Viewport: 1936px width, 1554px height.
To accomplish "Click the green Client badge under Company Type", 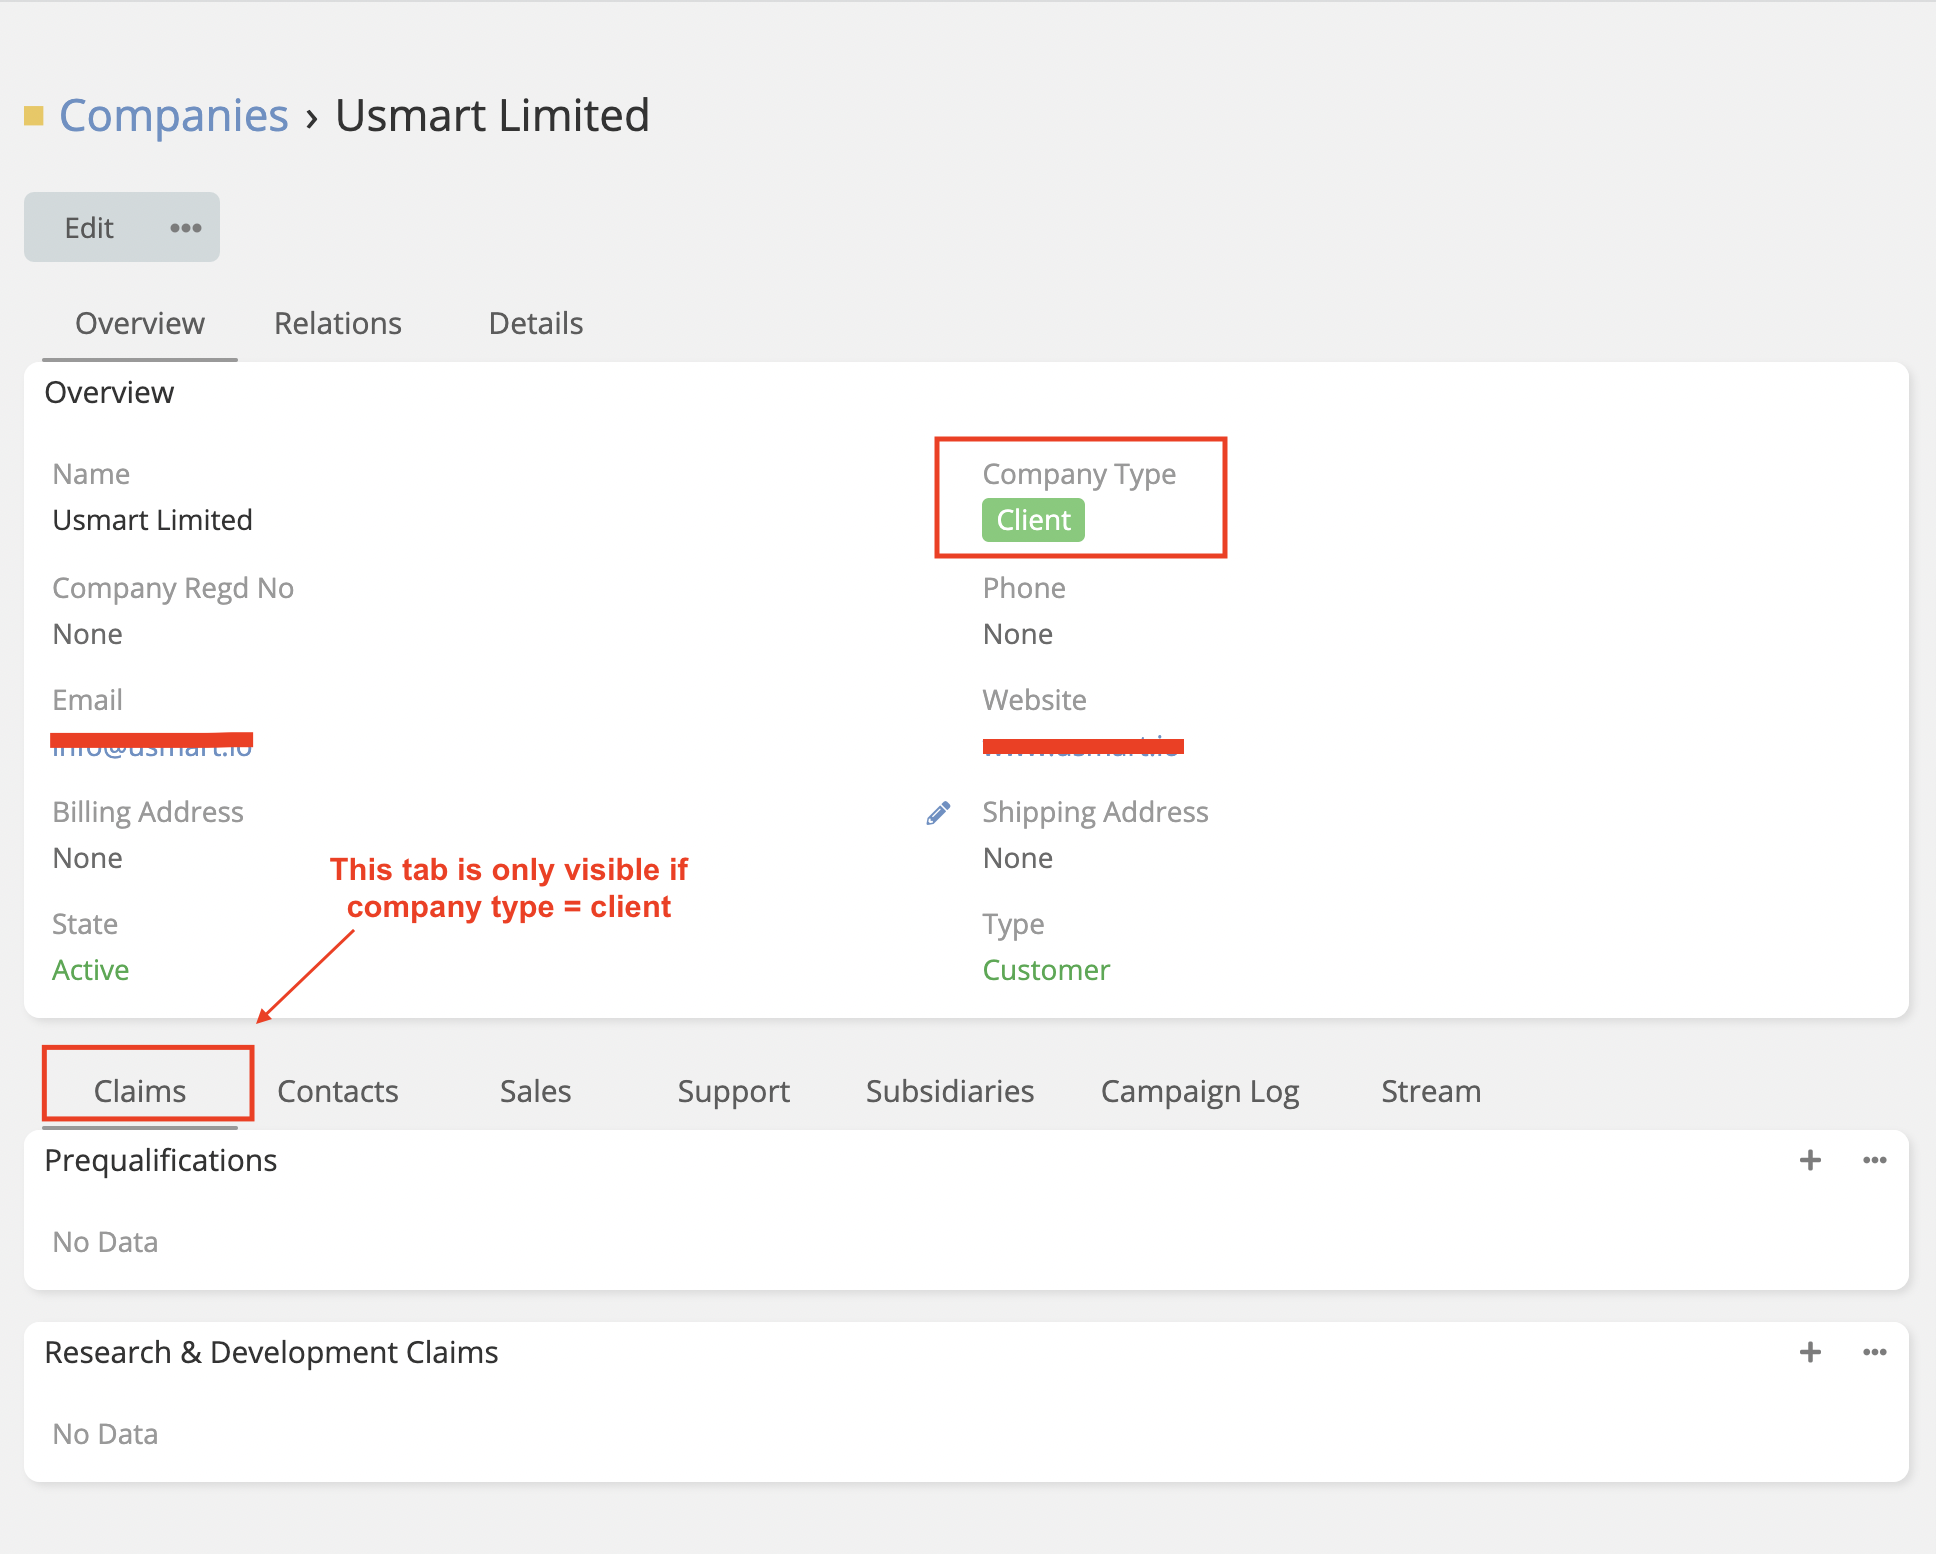I will coord(1033,519).
